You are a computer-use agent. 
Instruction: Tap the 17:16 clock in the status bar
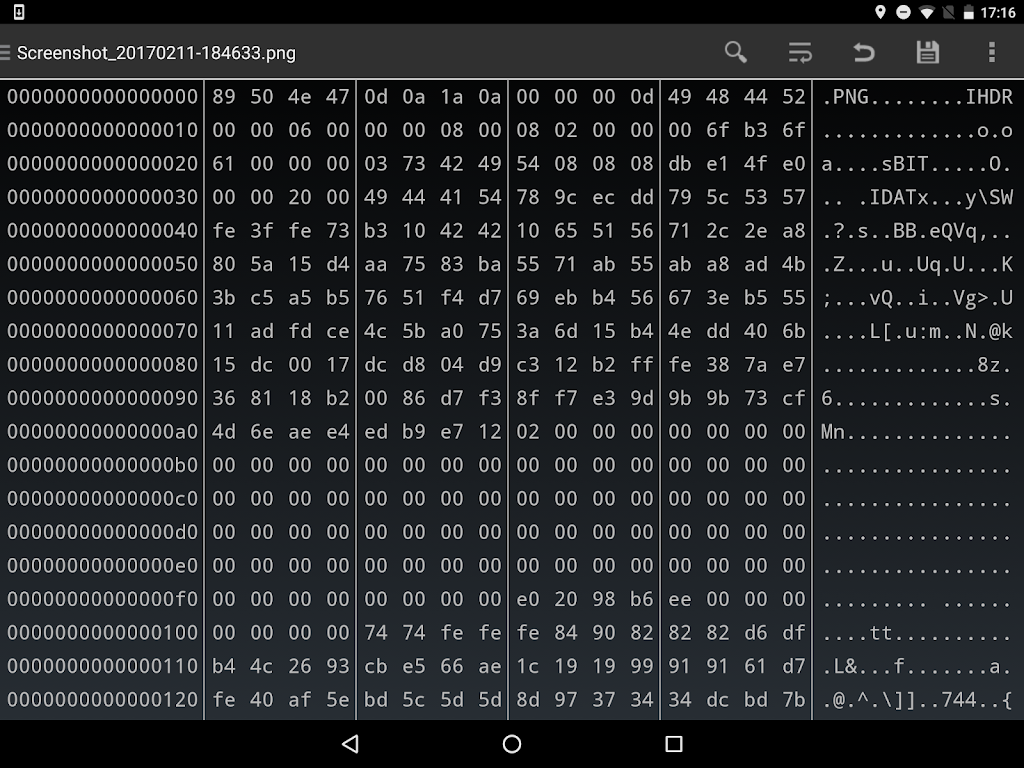997,13
